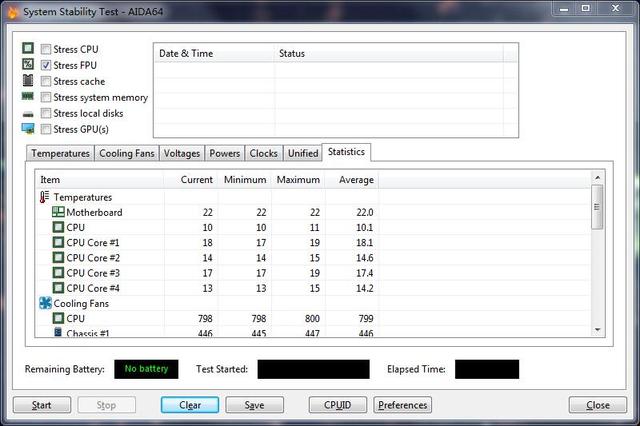Click the CPU Core #4 average 14.2
The width and height of the screenshot is (640, 426).
tap(365, 288)
